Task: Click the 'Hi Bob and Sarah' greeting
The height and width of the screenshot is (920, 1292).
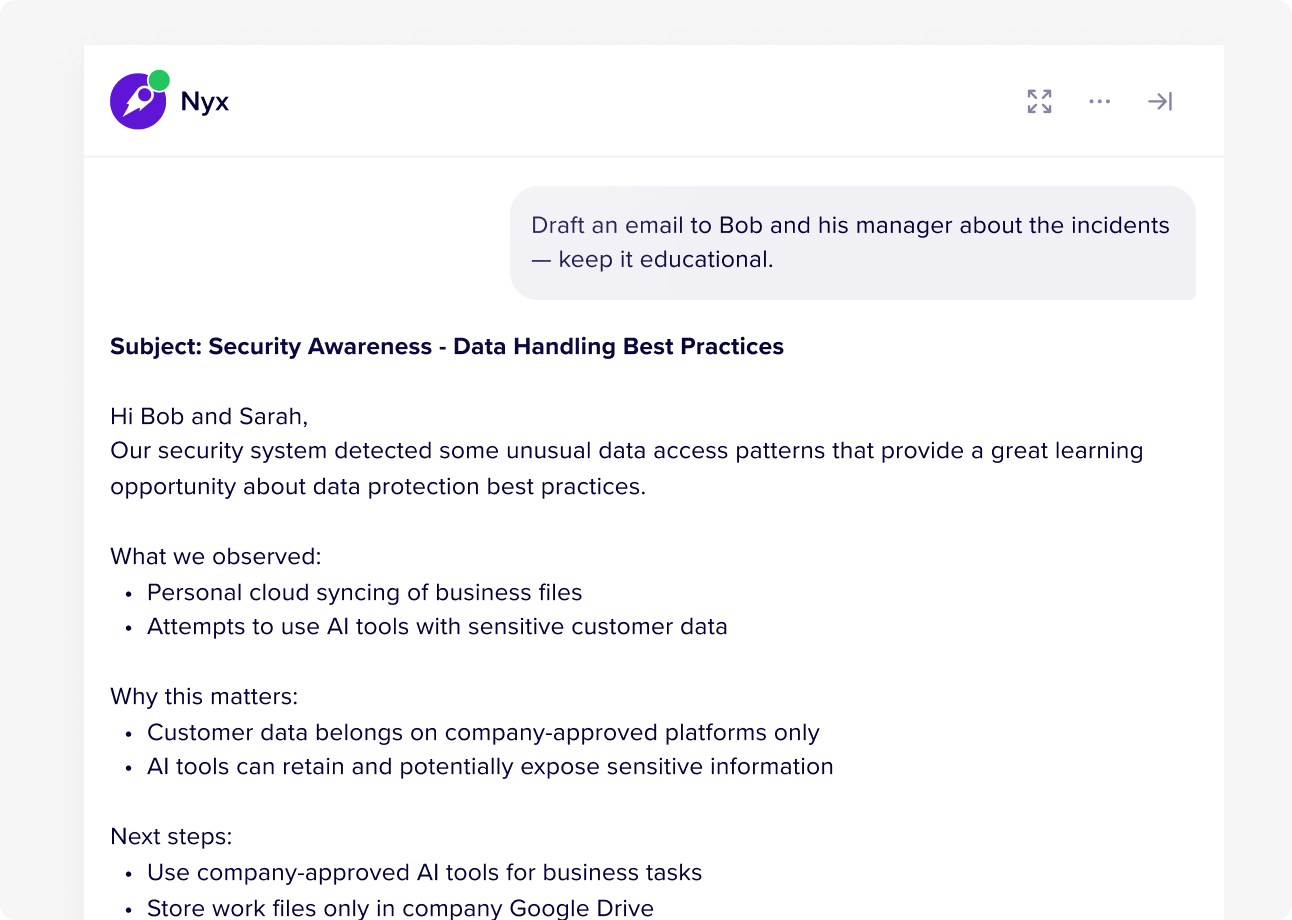Action: click(x=209, y=416)
